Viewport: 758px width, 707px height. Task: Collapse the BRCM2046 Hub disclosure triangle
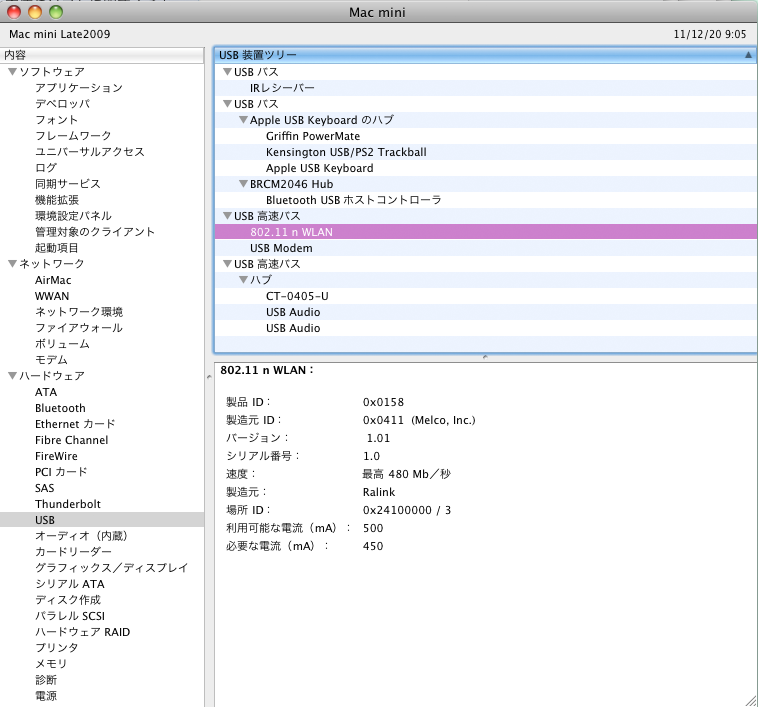(243, 184)
